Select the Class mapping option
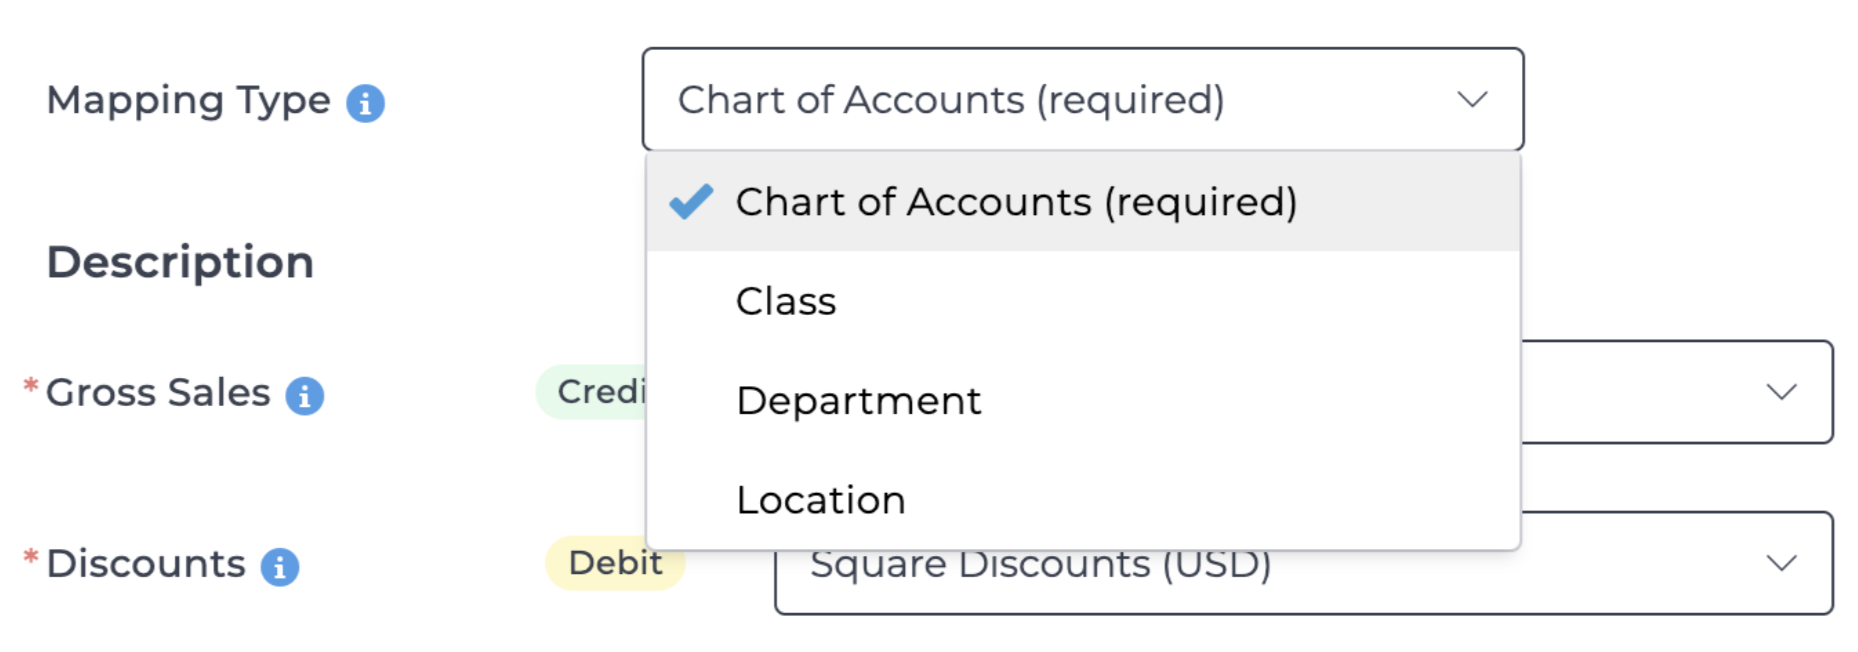The image size is (1858, 652). click(x=786, y=301)
